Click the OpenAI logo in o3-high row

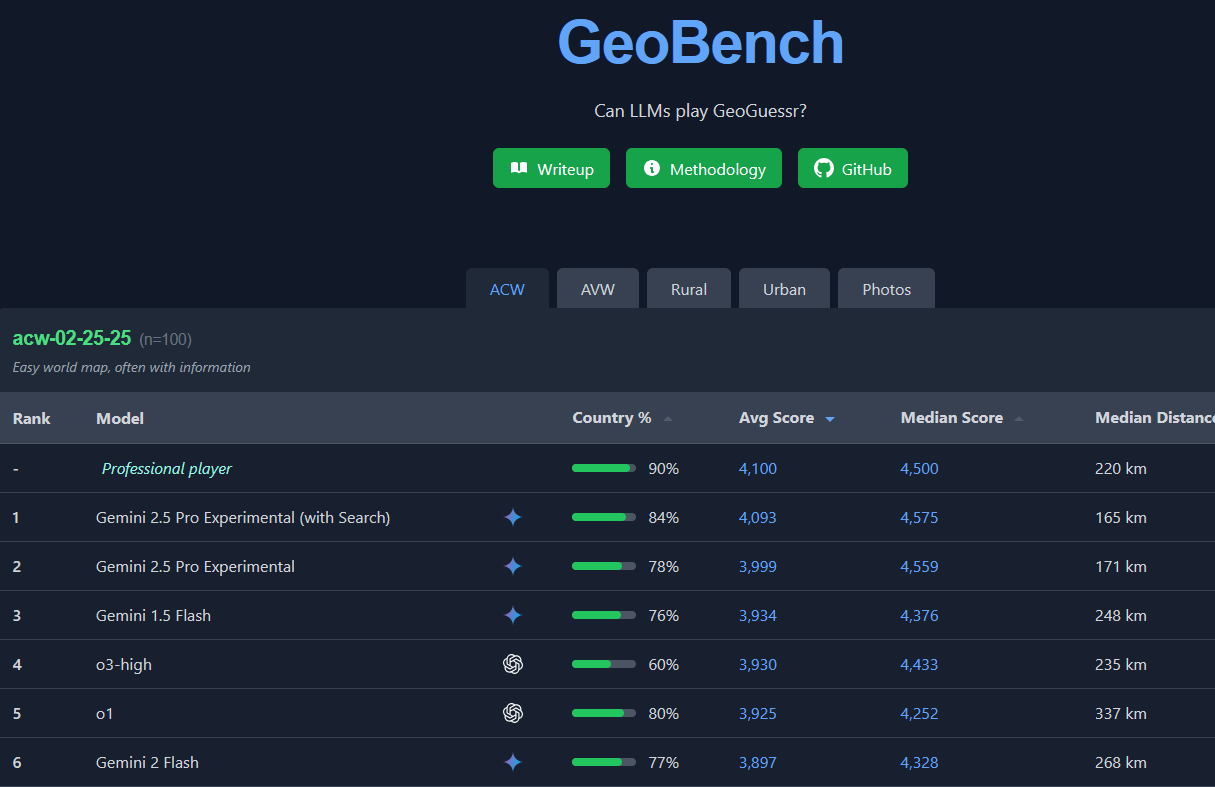513,664
